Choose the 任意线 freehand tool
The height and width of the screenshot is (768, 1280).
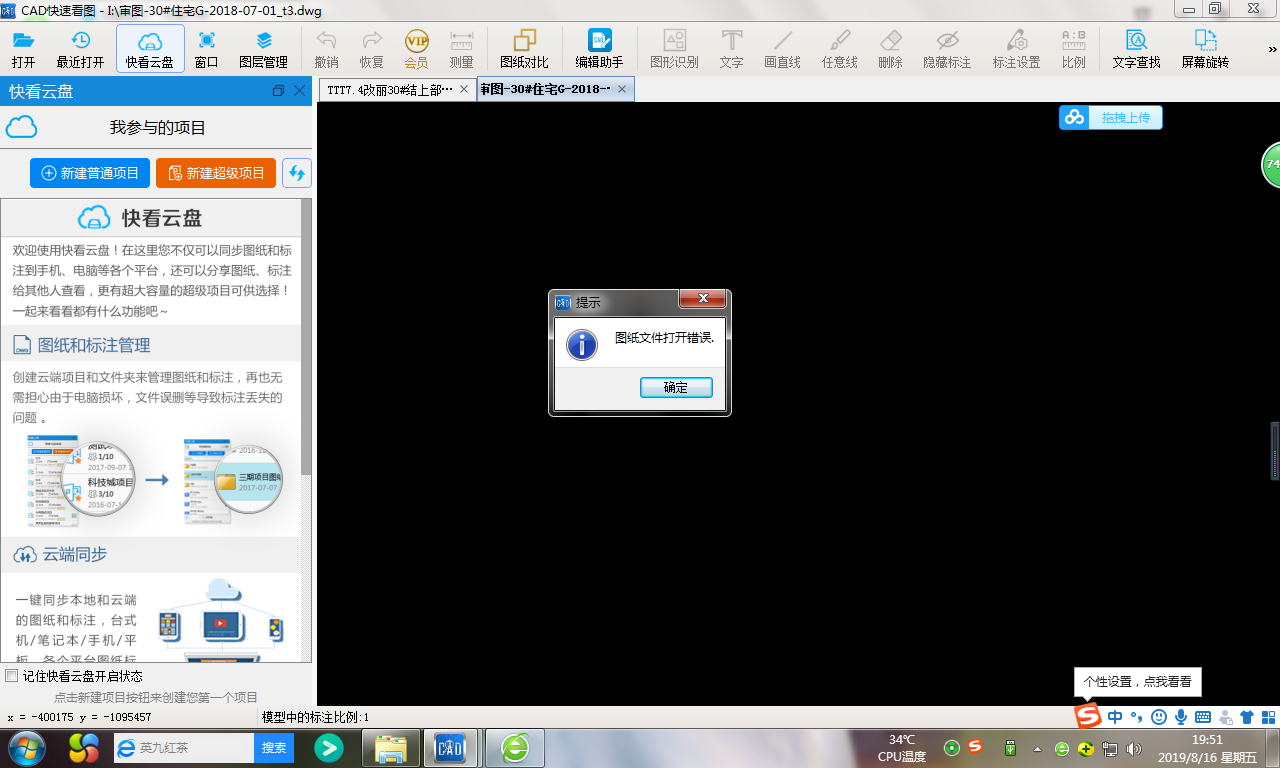pos(840,49)
